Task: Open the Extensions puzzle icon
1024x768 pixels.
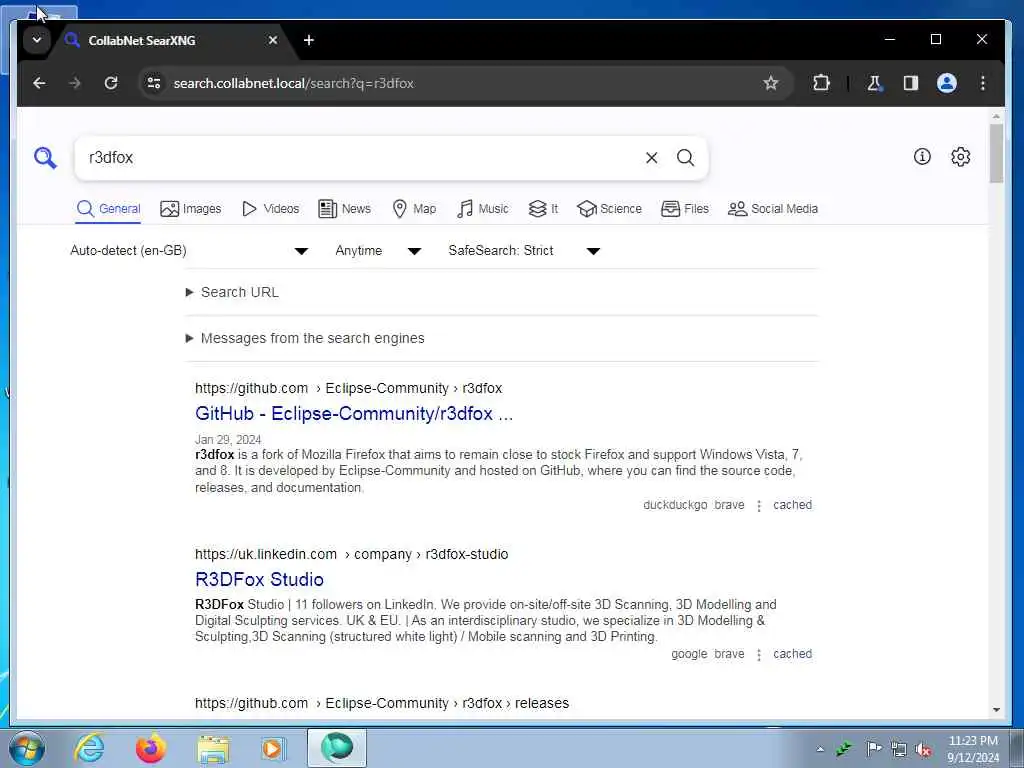Action: (821, 83)
